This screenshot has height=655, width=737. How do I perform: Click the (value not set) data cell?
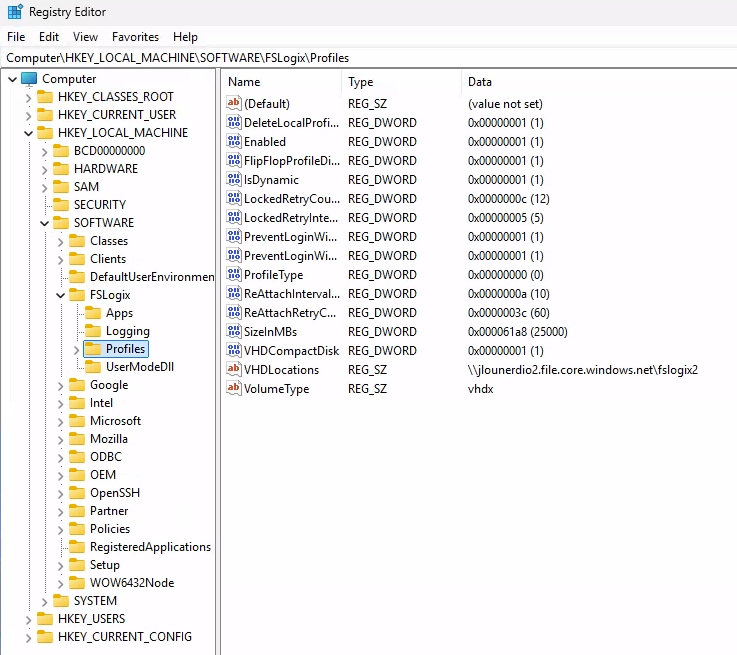[505, 103]
